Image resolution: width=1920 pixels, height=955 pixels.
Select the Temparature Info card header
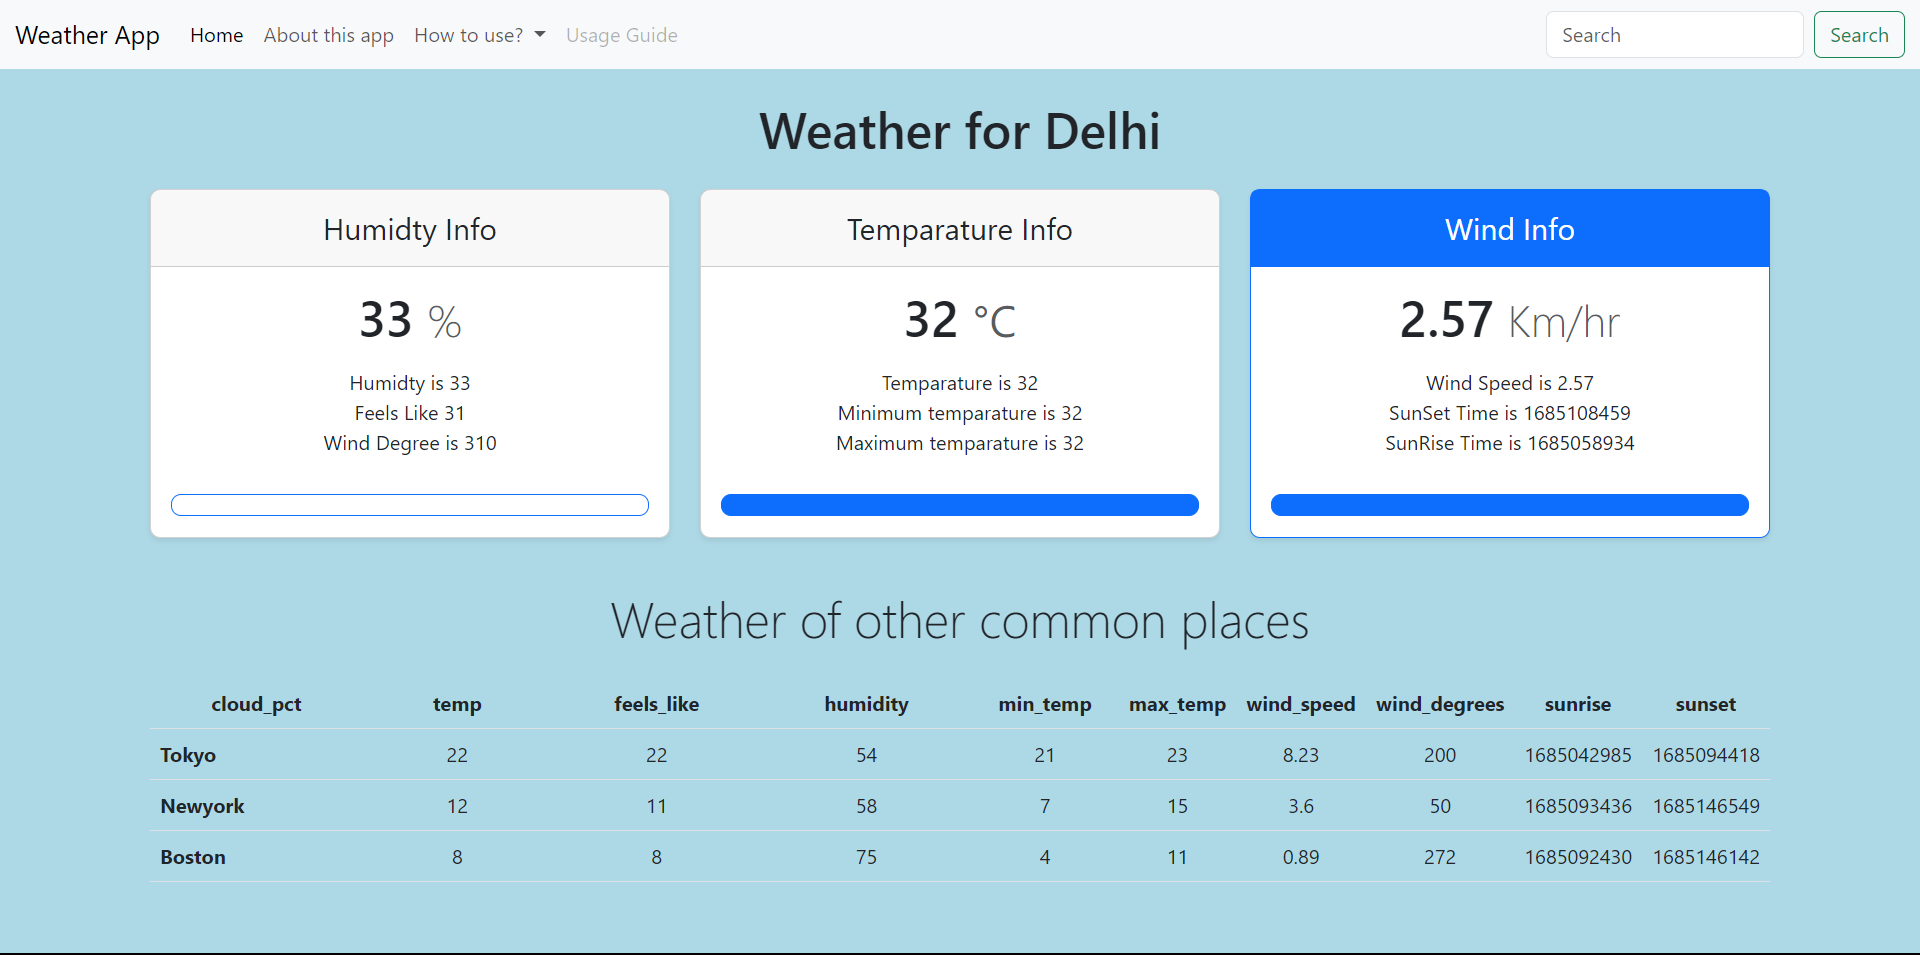960,229
